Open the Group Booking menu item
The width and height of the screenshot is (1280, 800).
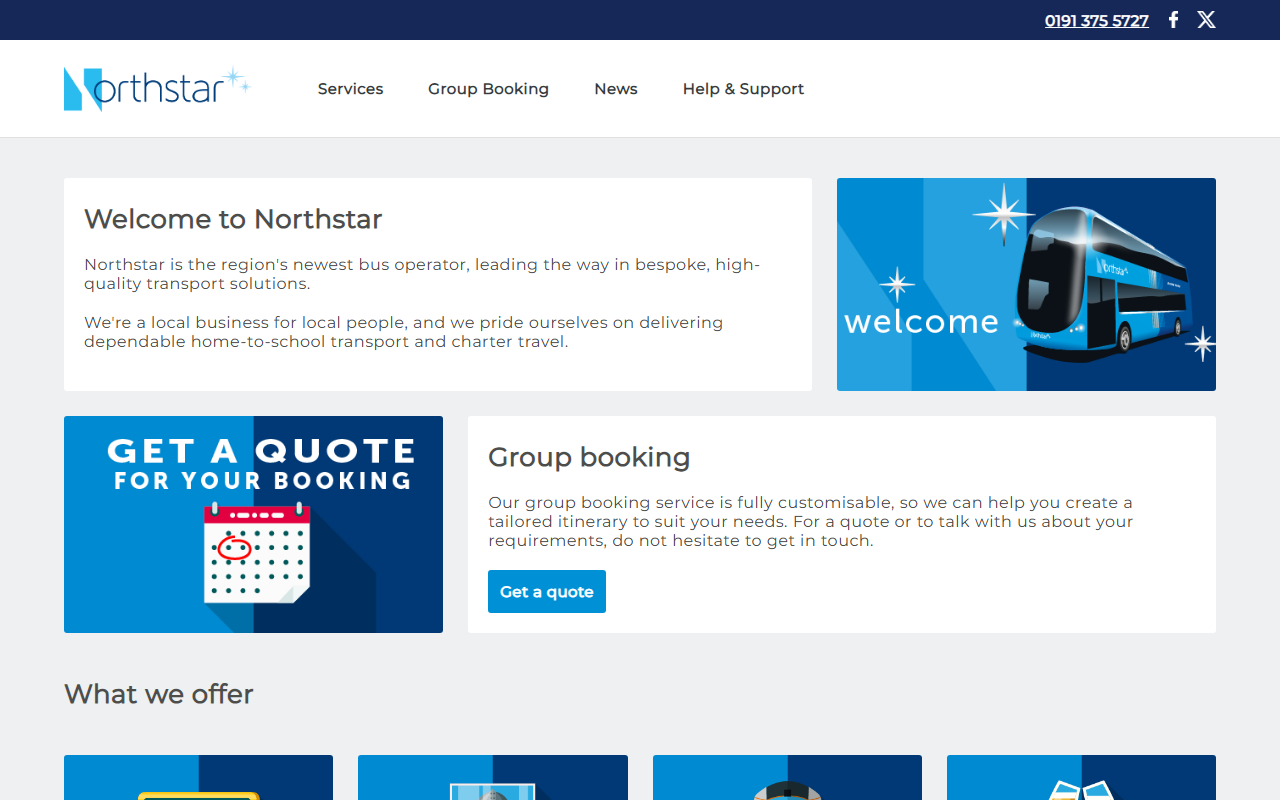(x=489, y=89)
